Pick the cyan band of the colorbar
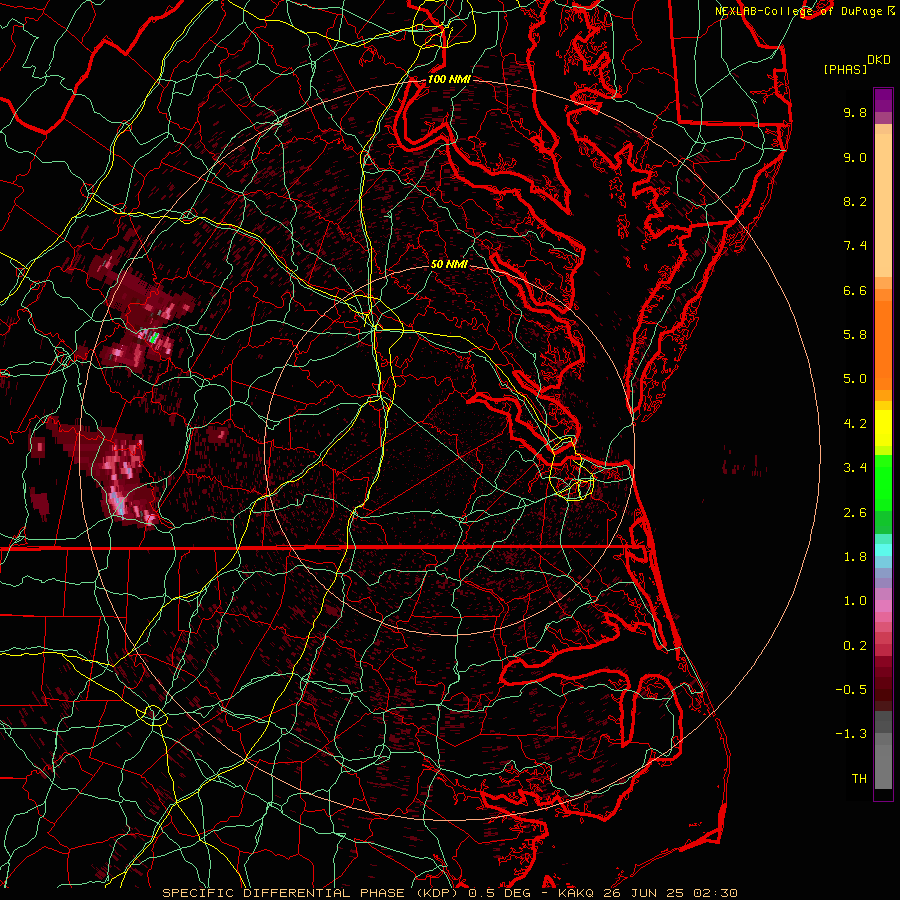 [x=883, y=550]
